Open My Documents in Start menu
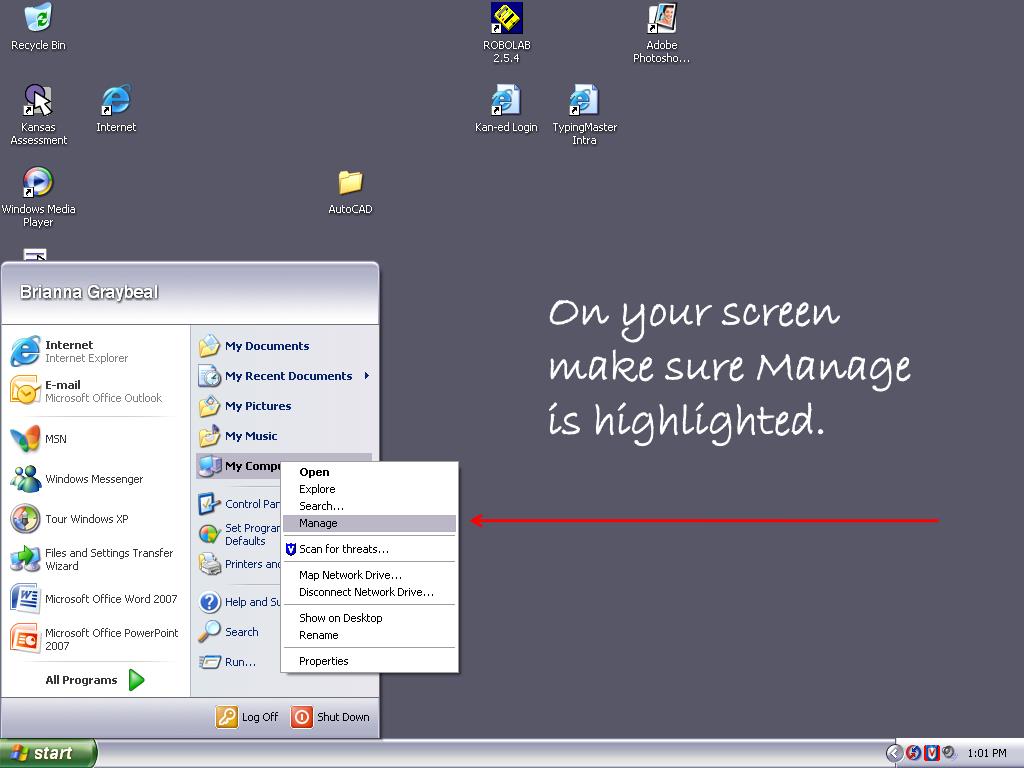This screenshot has width=1024, height=768. [283, 346]
